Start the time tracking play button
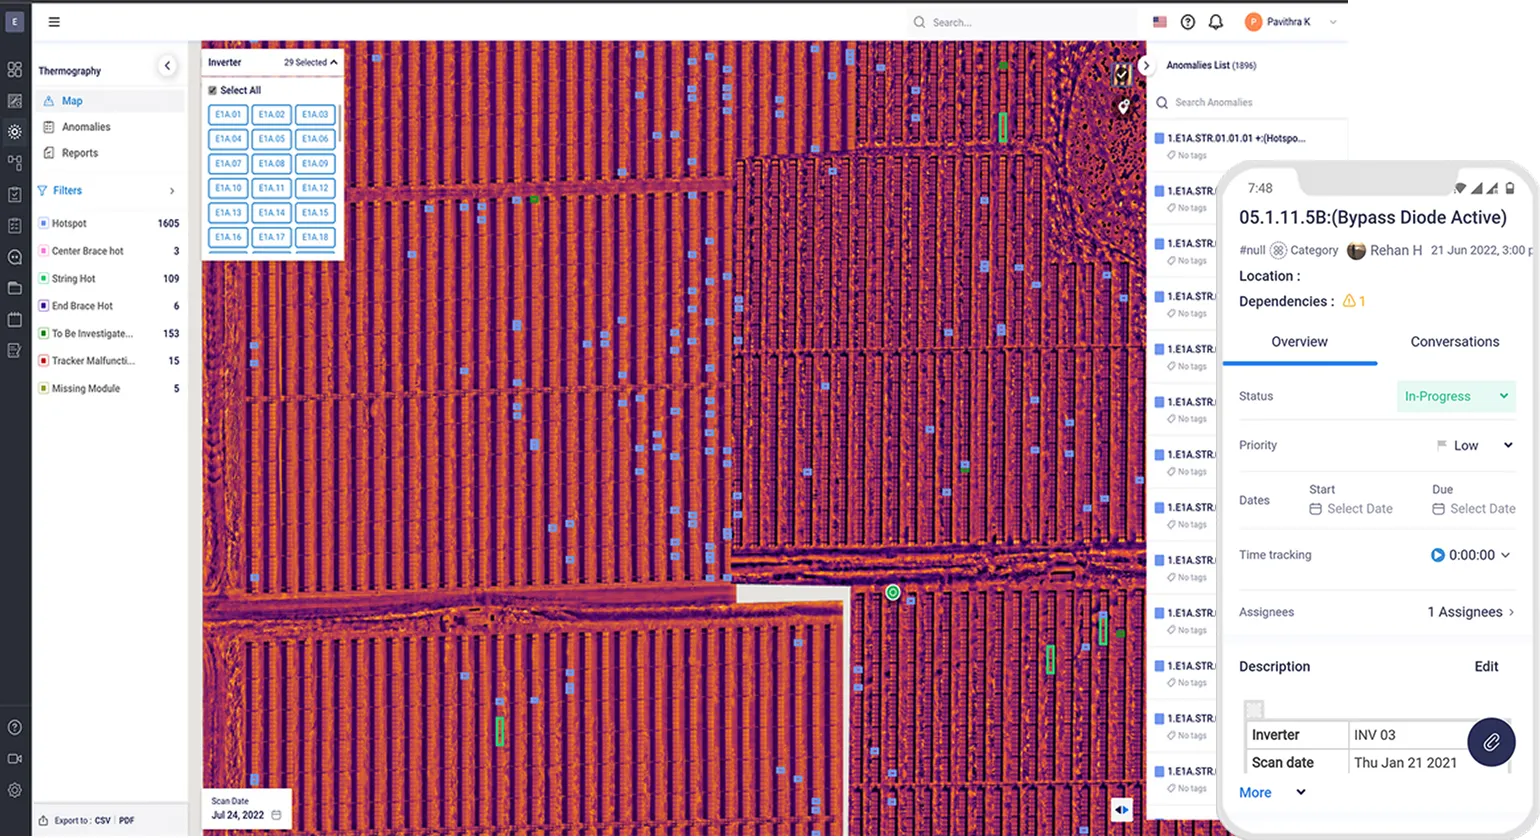The height and width of the screenshot is (840, 1540). tap(1437, 555)
